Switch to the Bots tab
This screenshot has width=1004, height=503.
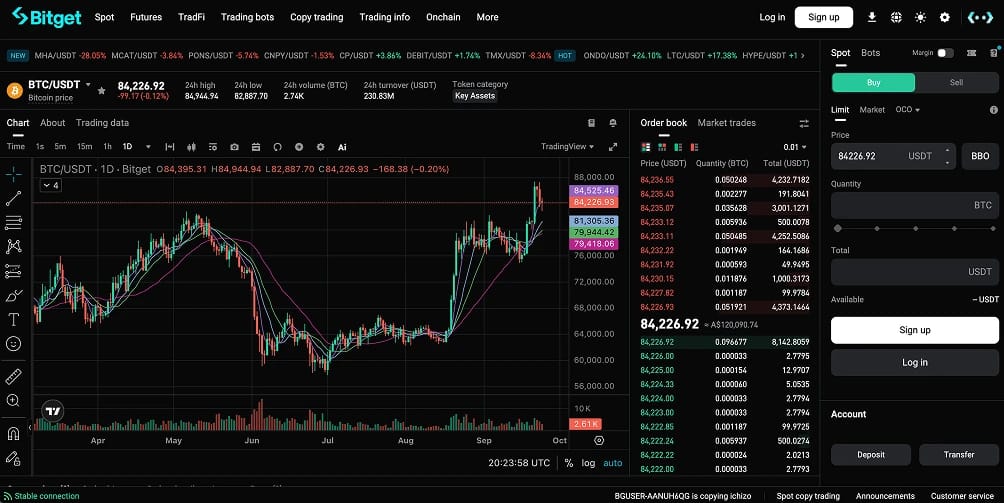870,53
